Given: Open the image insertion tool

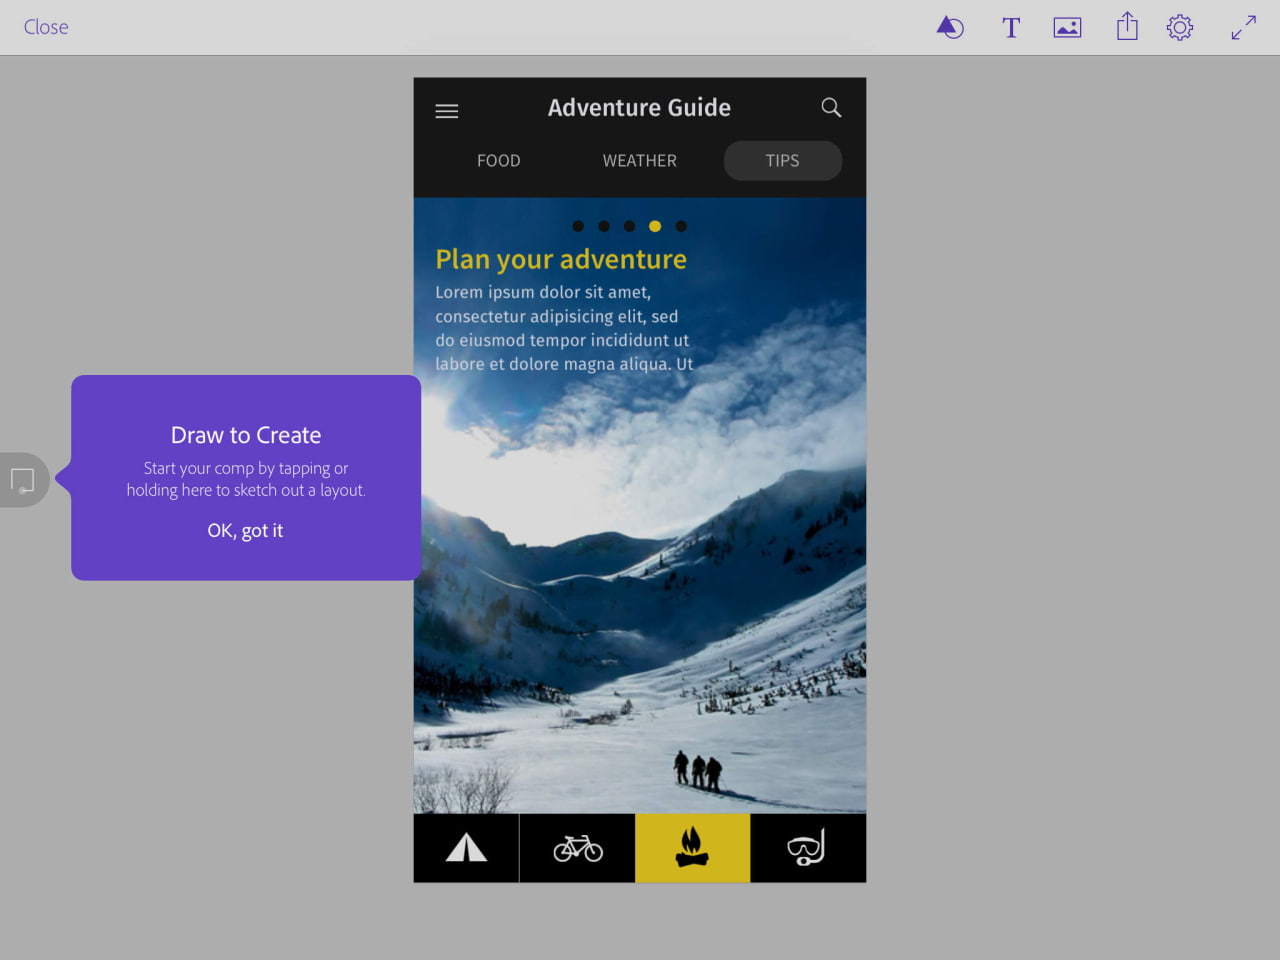Looking at the screenshot, I should coord(1066,27).
